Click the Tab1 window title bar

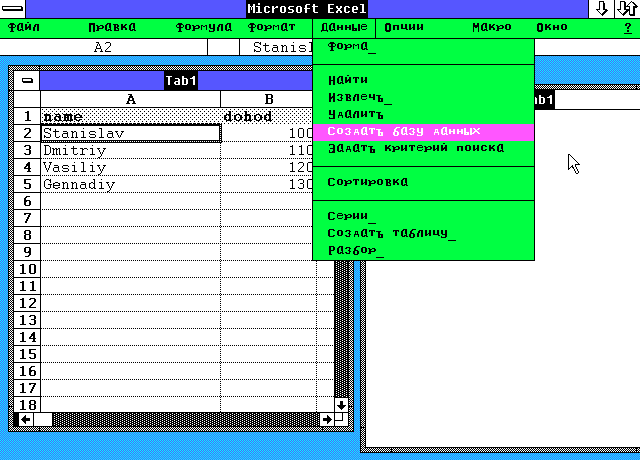pos(176,80)
